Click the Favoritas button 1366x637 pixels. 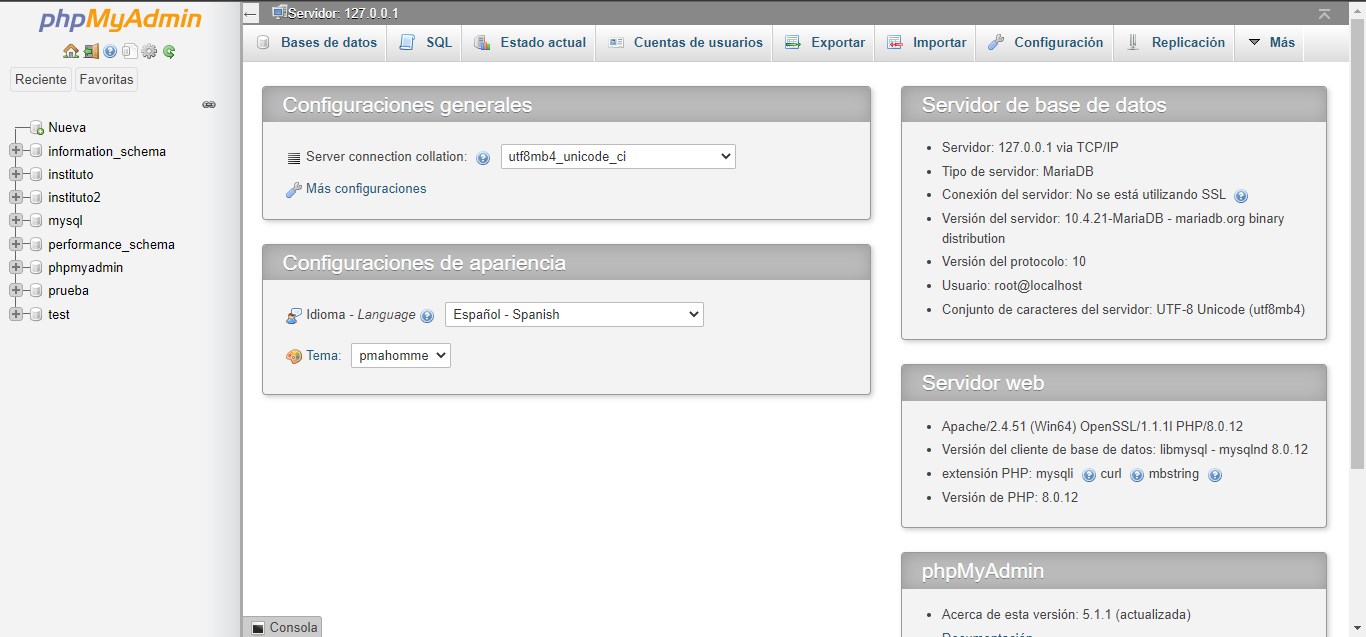pos(106,80)
